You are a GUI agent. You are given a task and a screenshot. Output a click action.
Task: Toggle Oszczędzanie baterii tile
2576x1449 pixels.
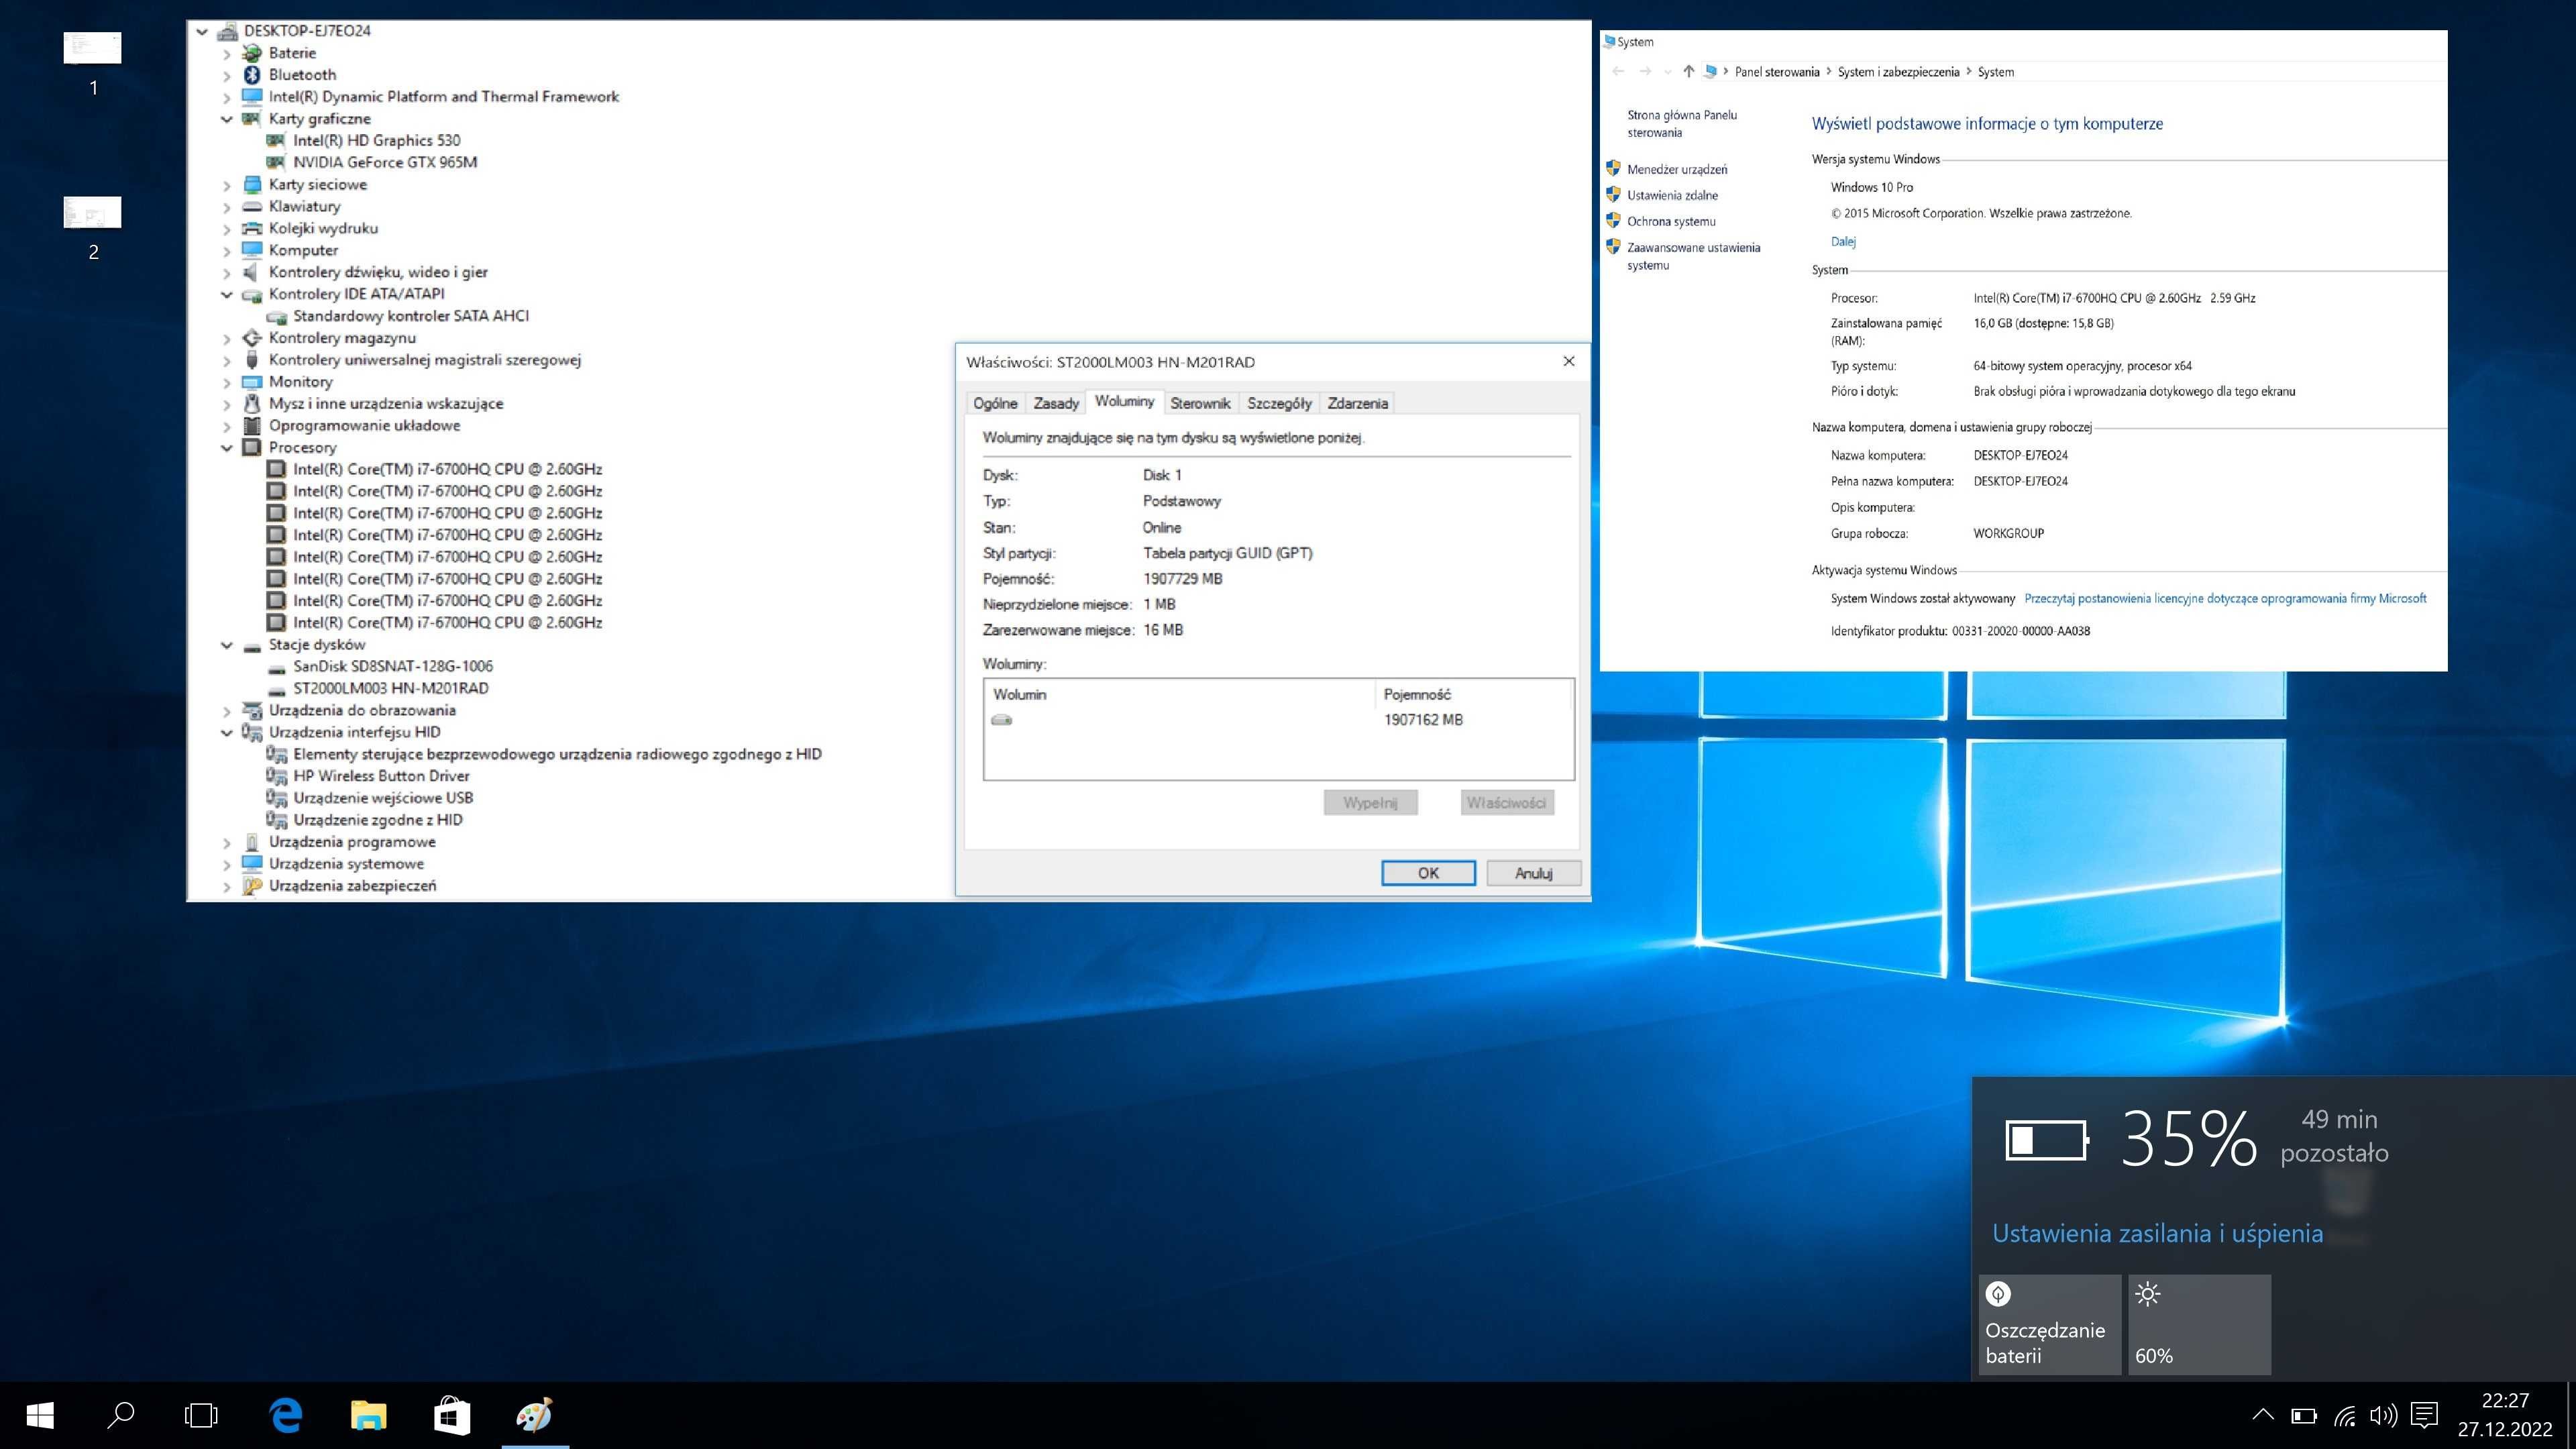point(2049,1324)
